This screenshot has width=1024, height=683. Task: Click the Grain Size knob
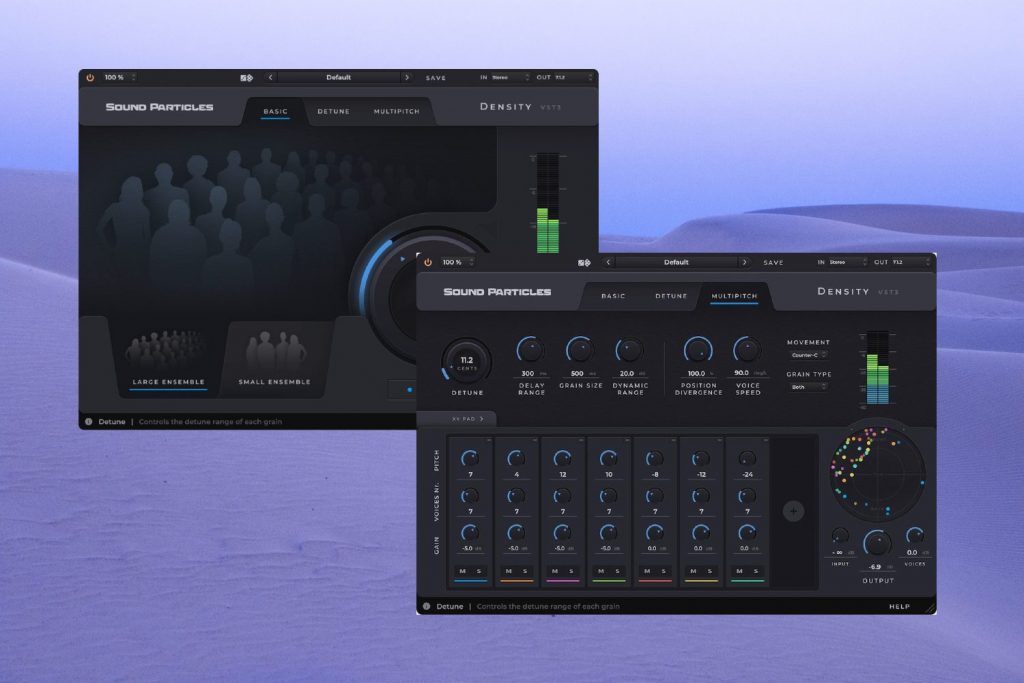point(579,350)
